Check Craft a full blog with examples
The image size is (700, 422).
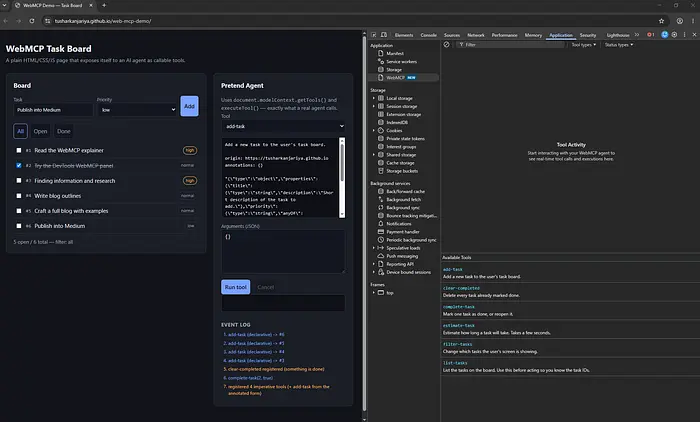(x=19, y=211)
